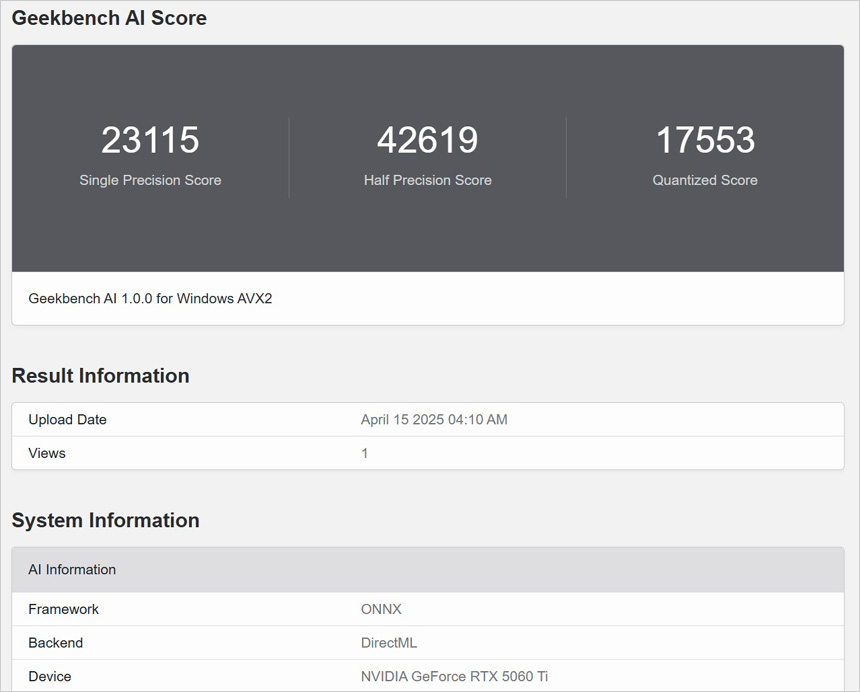Viewport: 860px width, 692px height.
Task: Select the 42619 half precision score value
Action: (427, 140)
